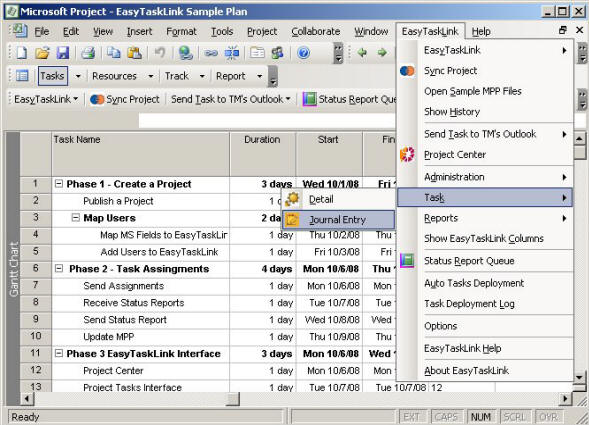Open the File menu
Viewport: 589px width, 425px height.
(x=42, y=32)
